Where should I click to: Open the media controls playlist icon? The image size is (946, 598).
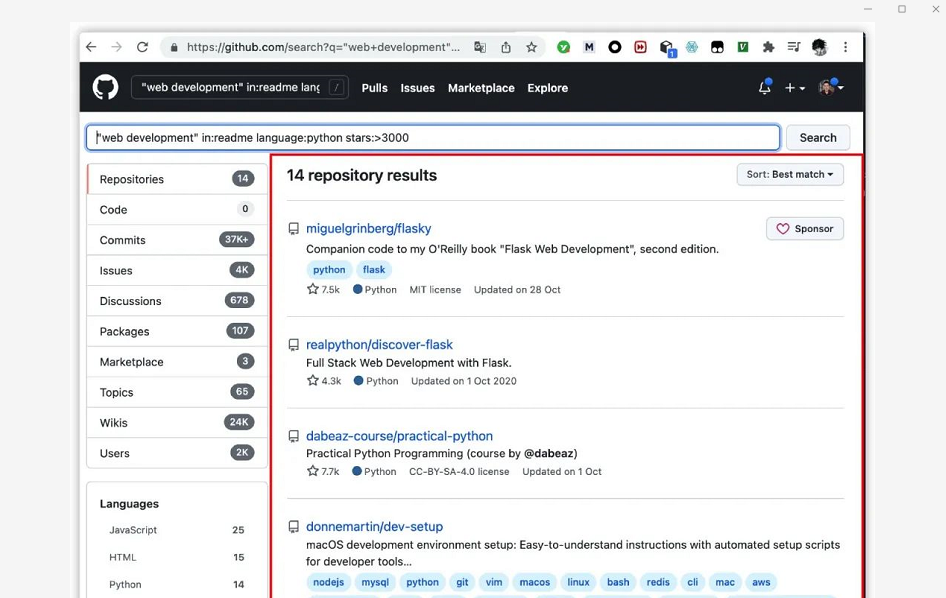click(x=794, y=47)
